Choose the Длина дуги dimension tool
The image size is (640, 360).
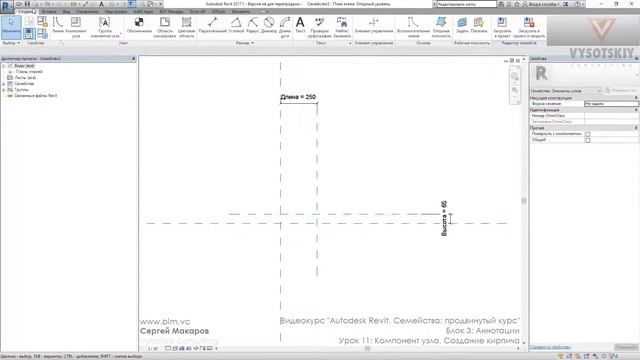click(x=285, y=27)
